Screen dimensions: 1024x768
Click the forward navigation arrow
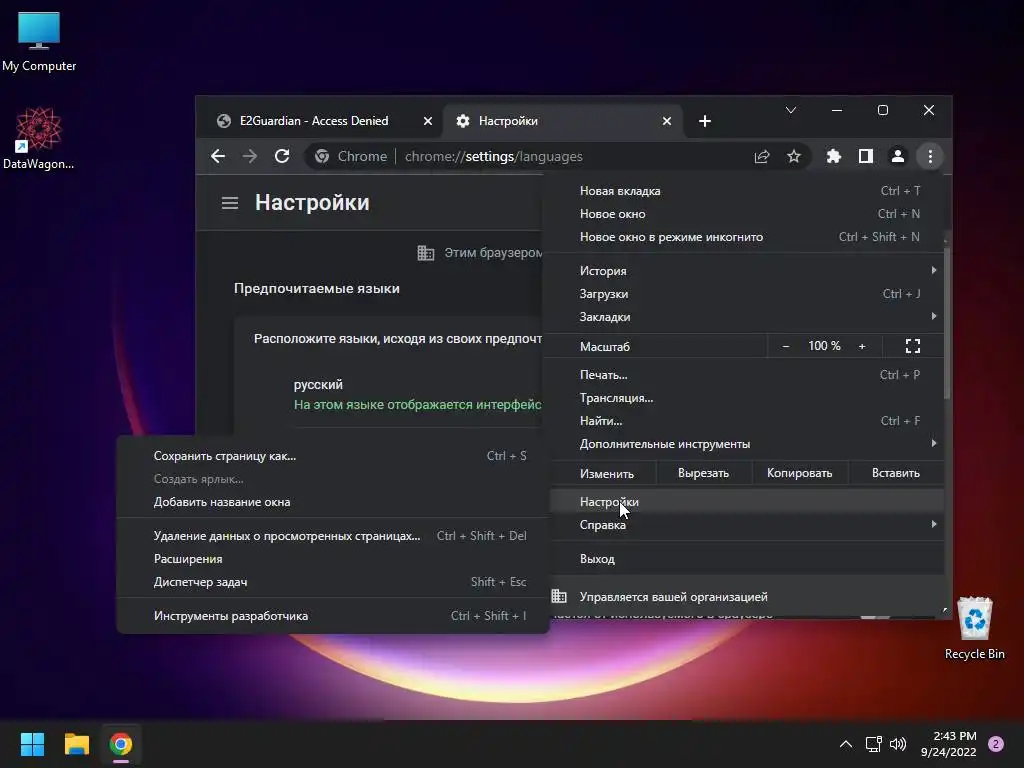[x=249, y=156]
